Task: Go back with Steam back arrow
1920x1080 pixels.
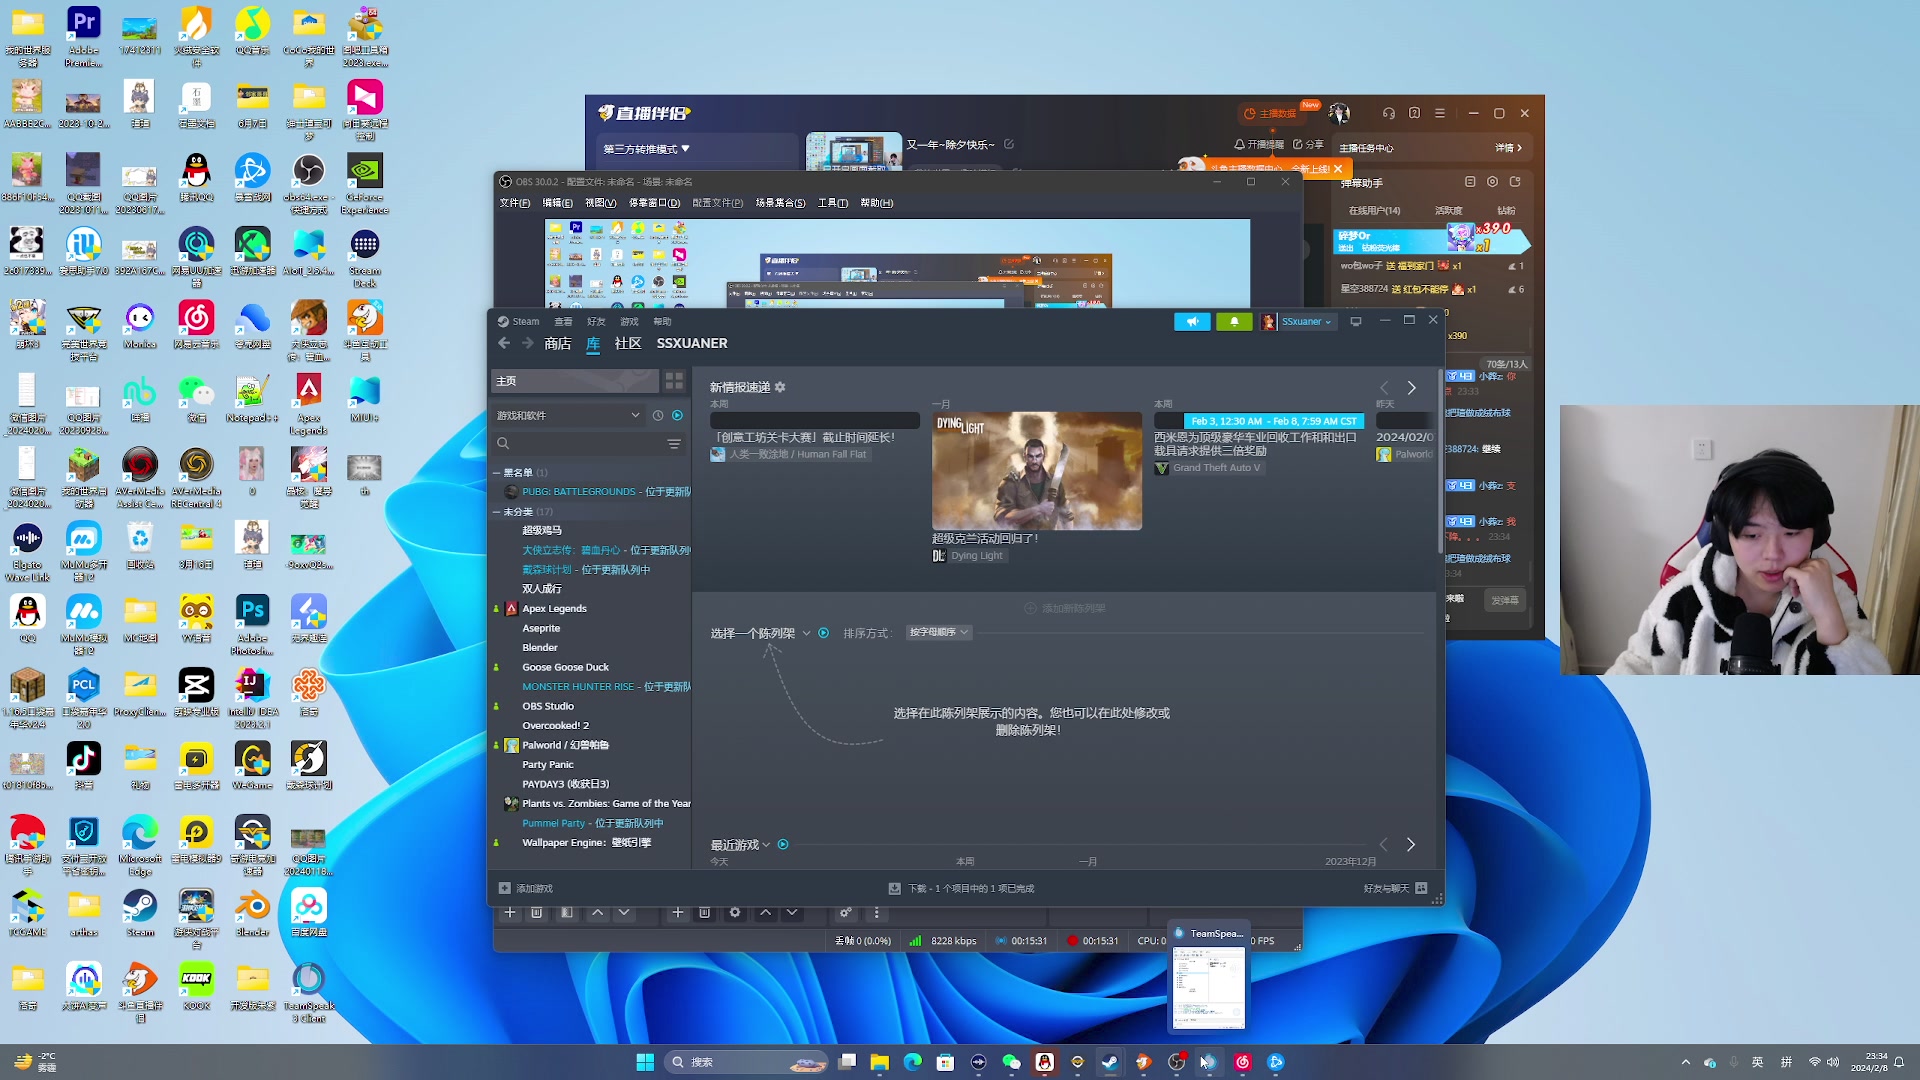Action: [x=504, y=343]
